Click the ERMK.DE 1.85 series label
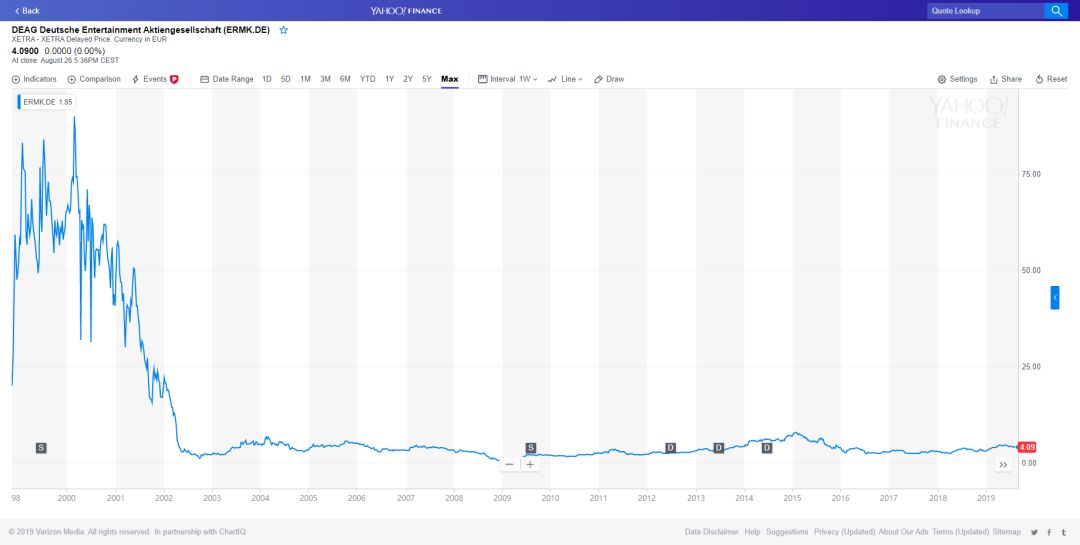The height and width of the screenshot is (545, 1080). pyautogui.click(x=46, y=102)
